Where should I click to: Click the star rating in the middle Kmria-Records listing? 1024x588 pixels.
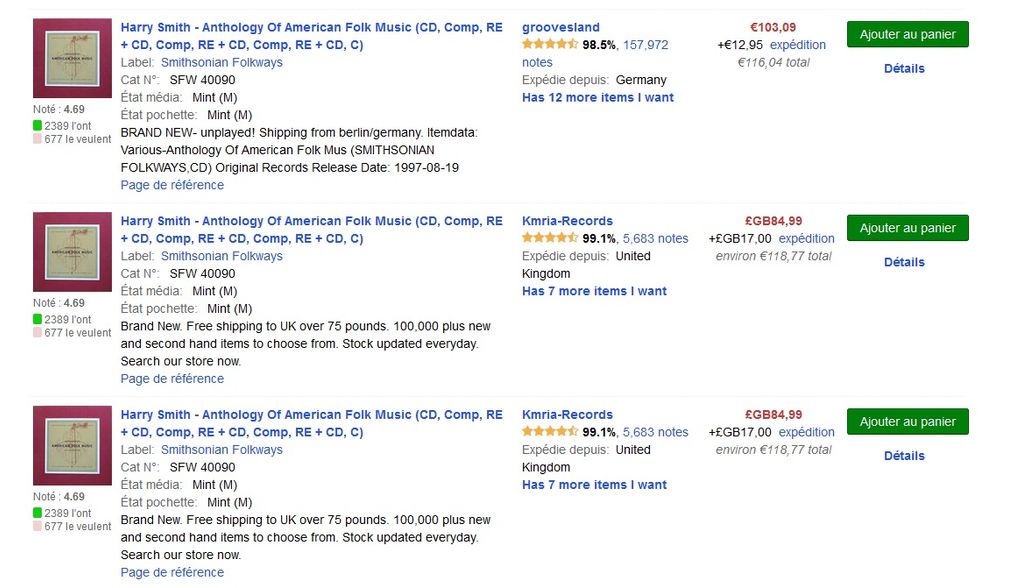click(550, 239)
